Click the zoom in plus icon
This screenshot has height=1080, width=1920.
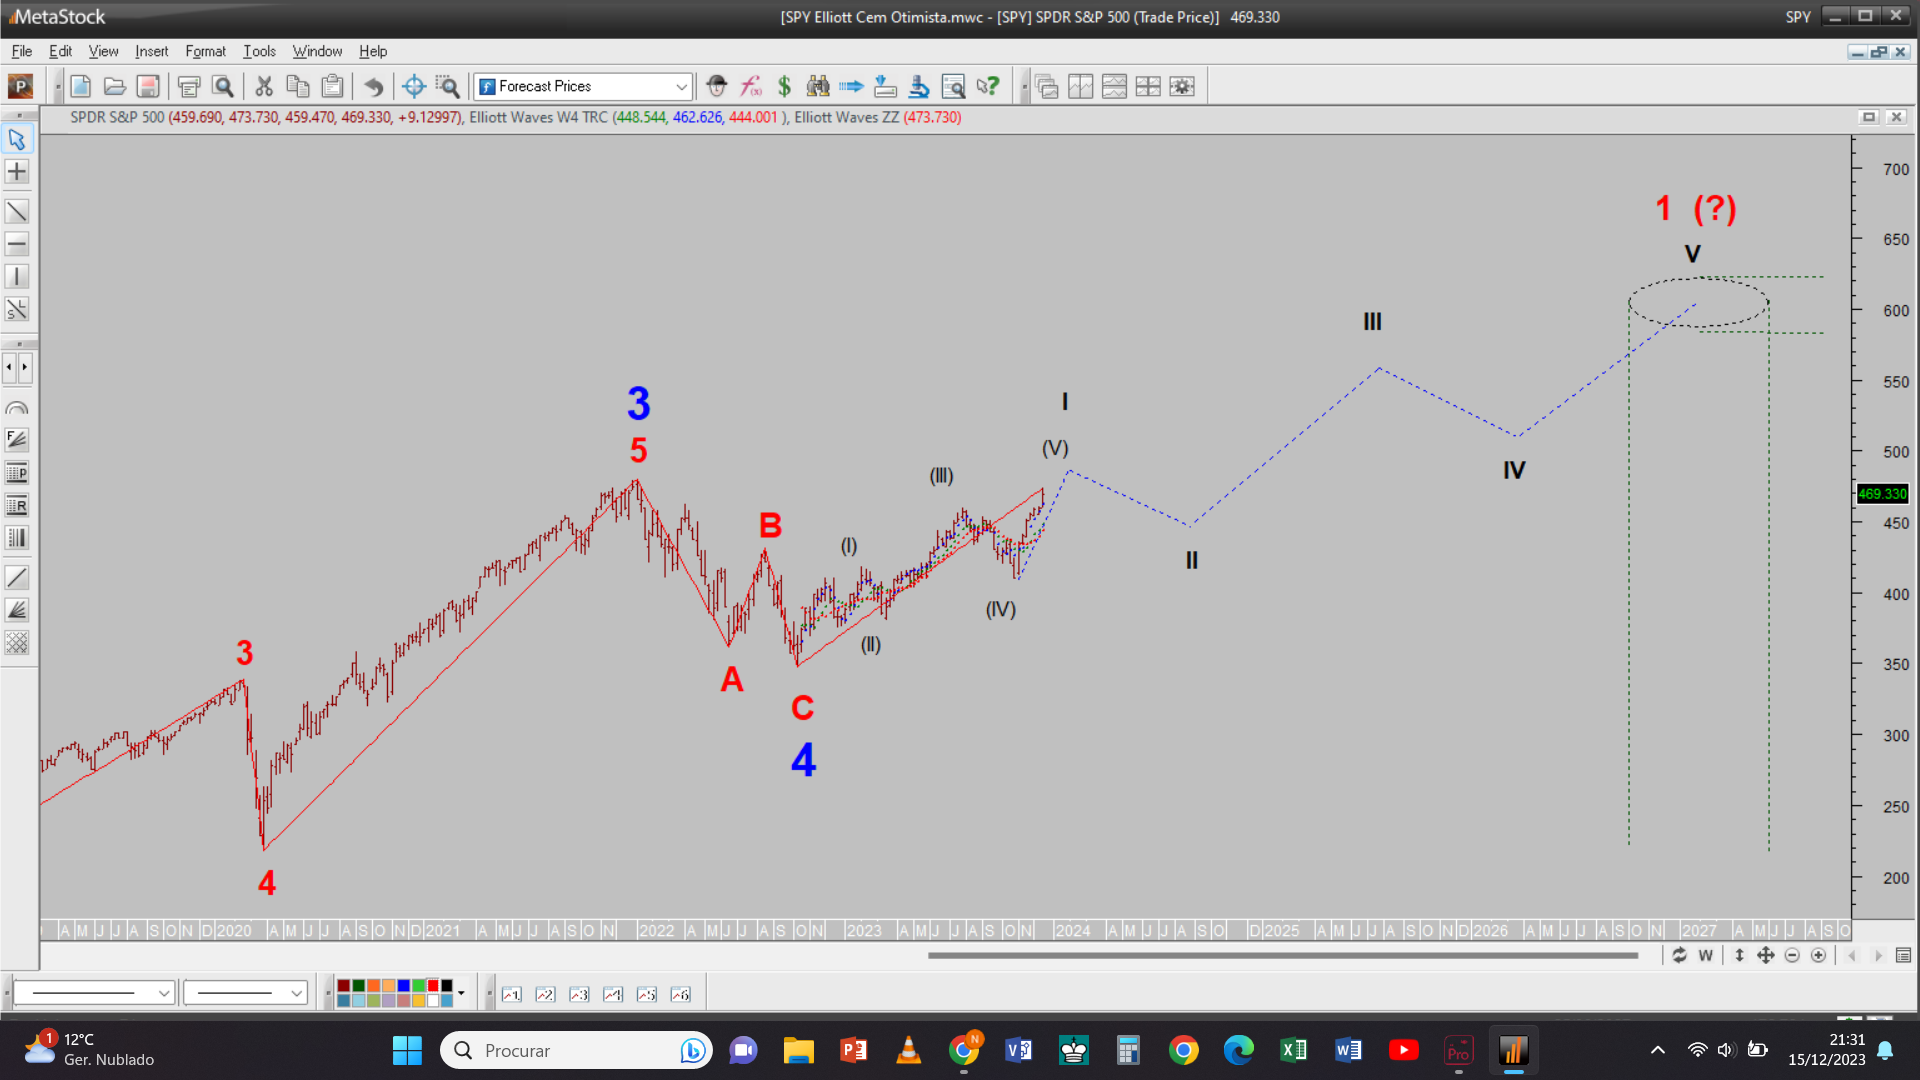click(1818, 956)
